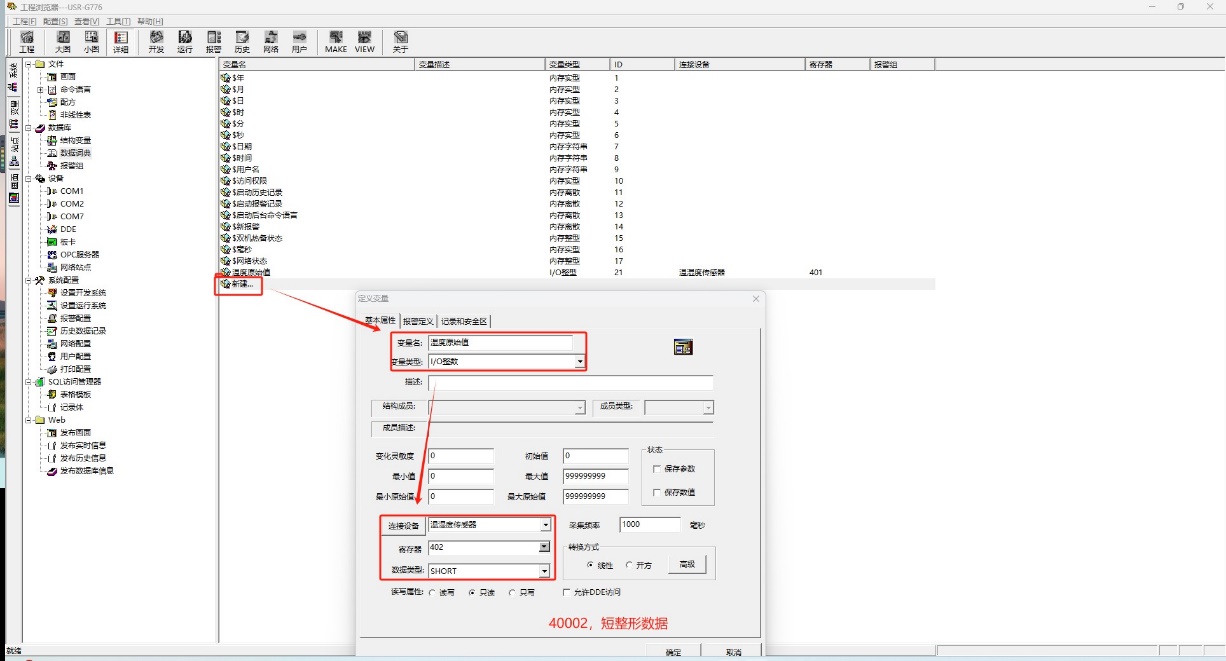Click the 开发 toolbar icon
The width and height of the screenshot is (1226, 661).
pyautogui.click(x=156, y=41)
